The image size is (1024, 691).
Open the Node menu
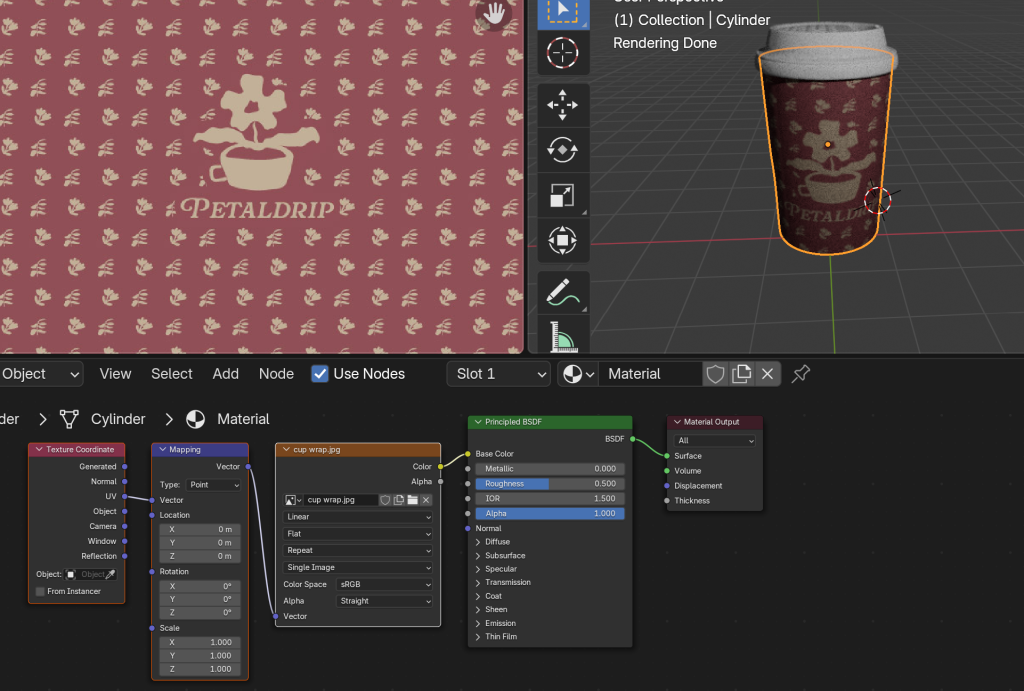point(276,374)
